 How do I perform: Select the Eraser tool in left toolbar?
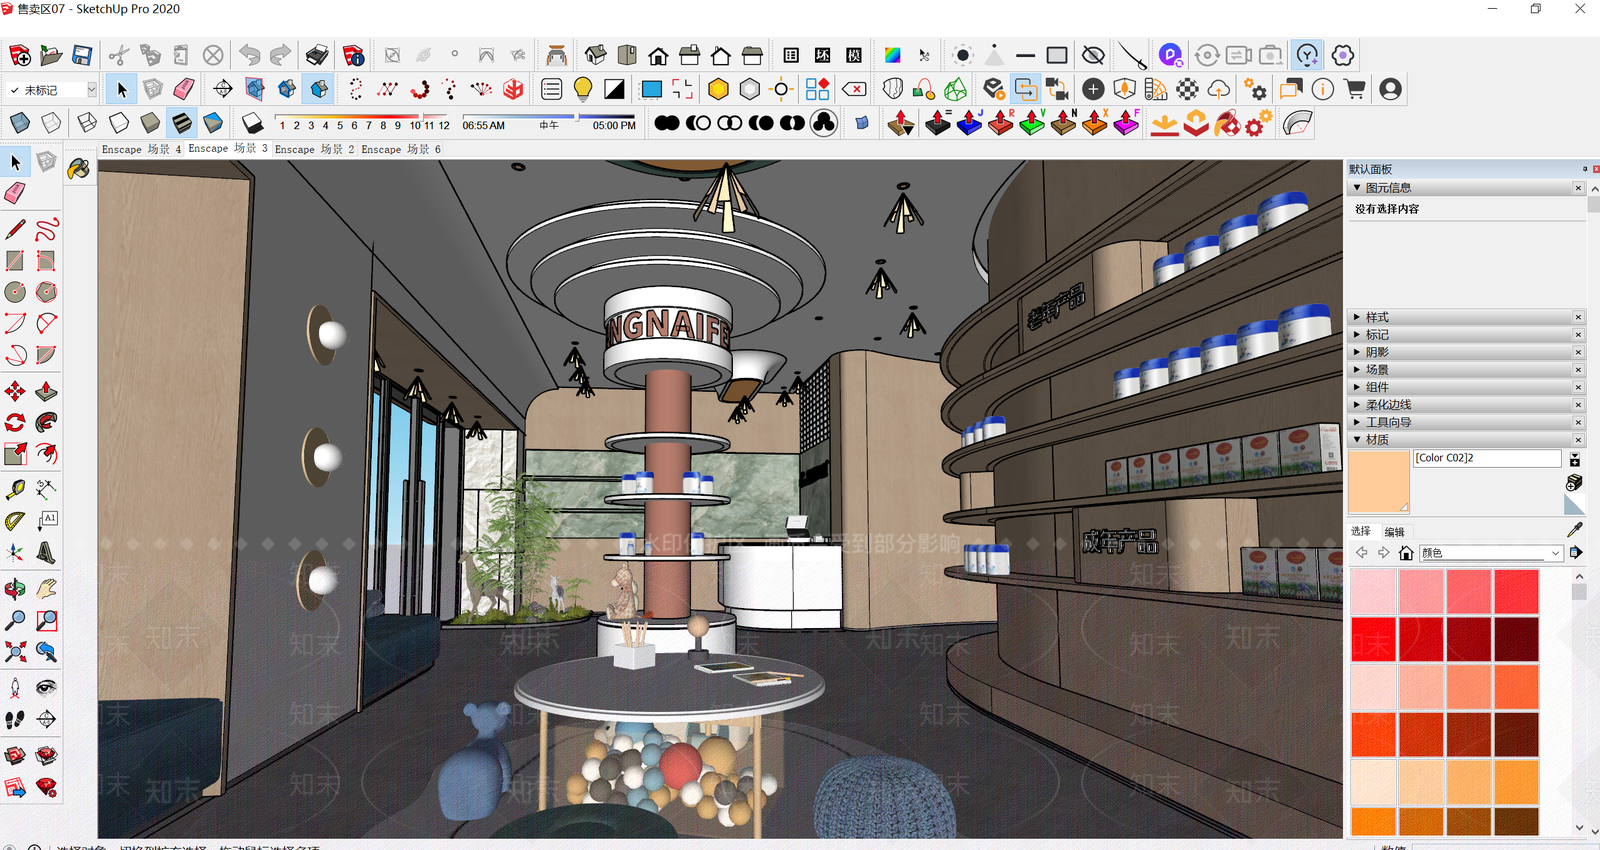[x=15, y=194]
